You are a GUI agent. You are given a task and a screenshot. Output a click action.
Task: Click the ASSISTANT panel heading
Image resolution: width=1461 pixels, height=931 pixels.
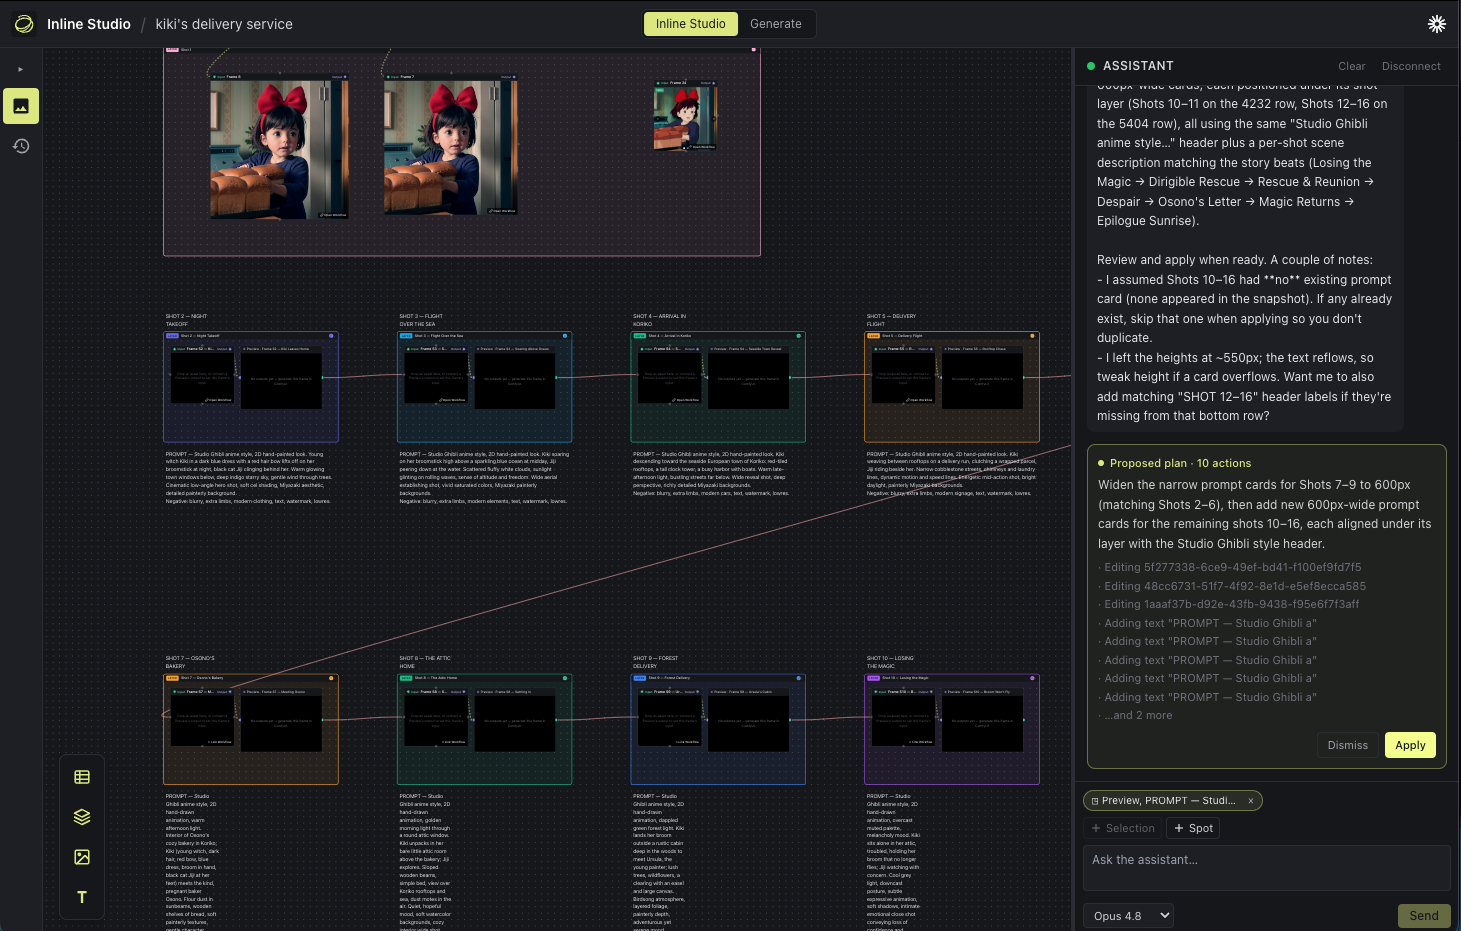pyautogui.click(x=1138, y=66)
